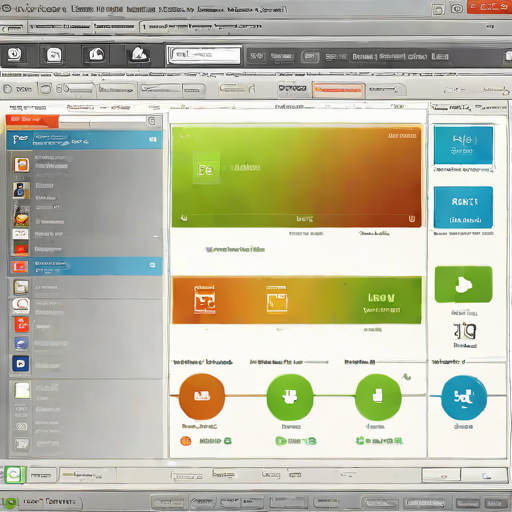Expand the small arrow at sidebar list edge

pyautogui.click(x=156, y=236)
